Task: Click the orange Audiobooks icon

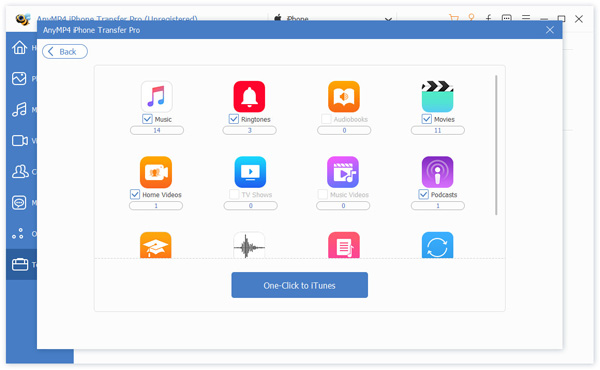Action: pyautogui.click(x=344, y=96)
